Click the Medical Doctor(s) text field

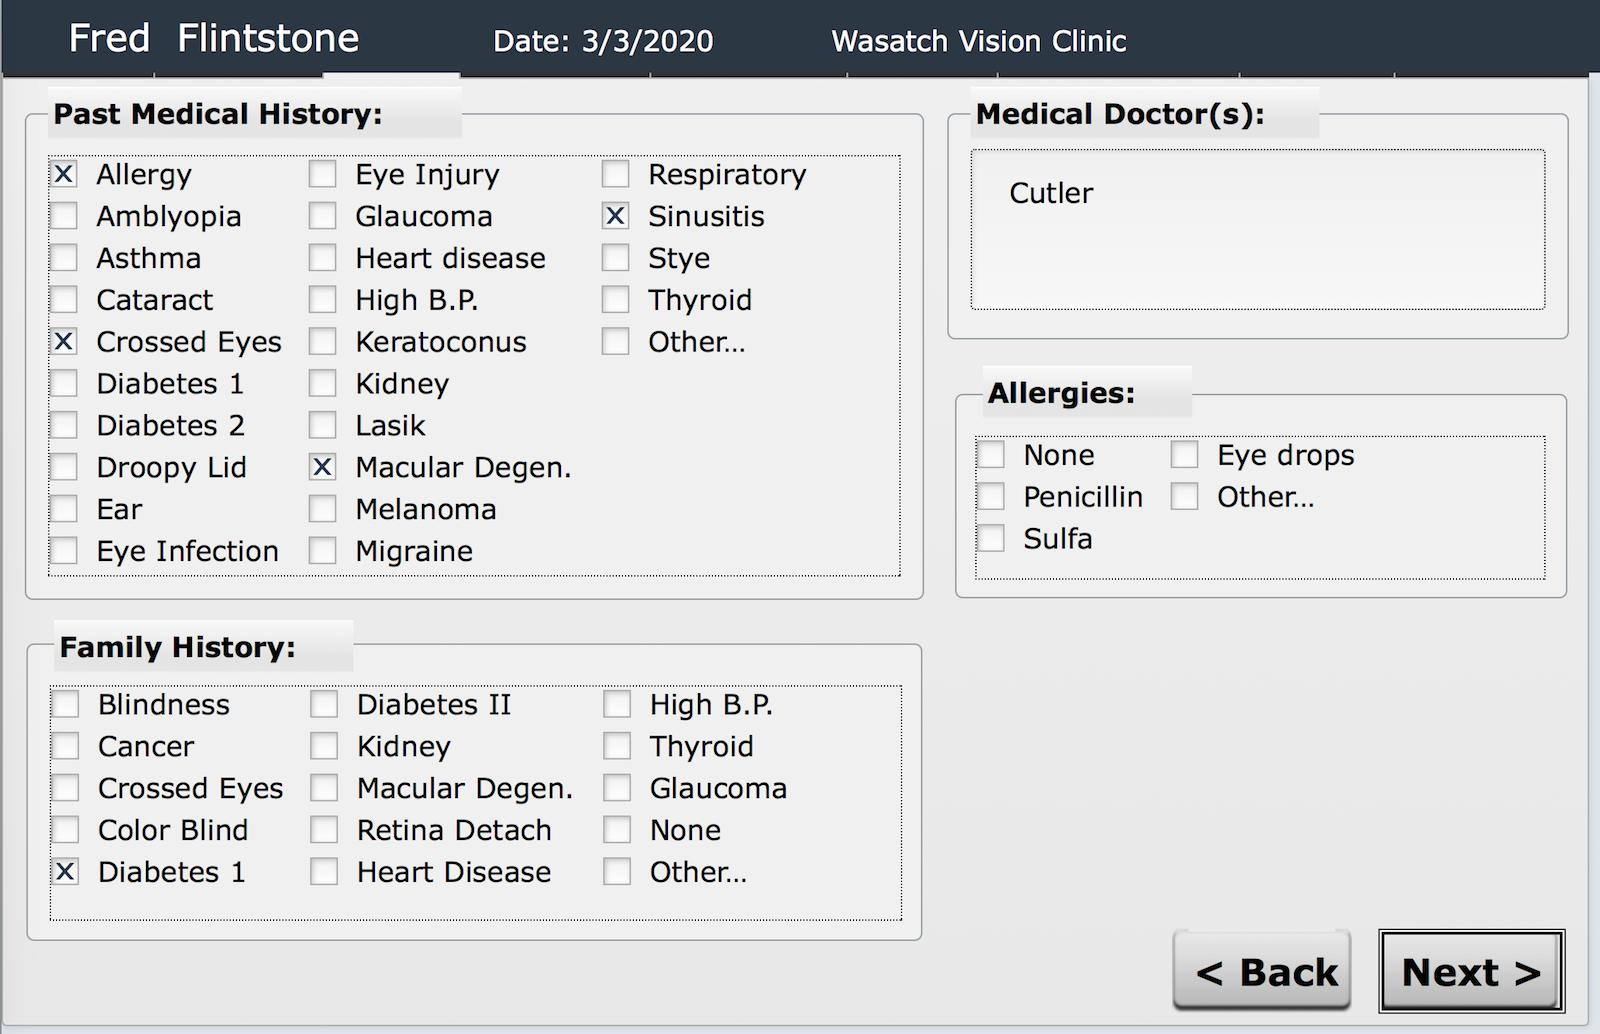click(1257, 230)
